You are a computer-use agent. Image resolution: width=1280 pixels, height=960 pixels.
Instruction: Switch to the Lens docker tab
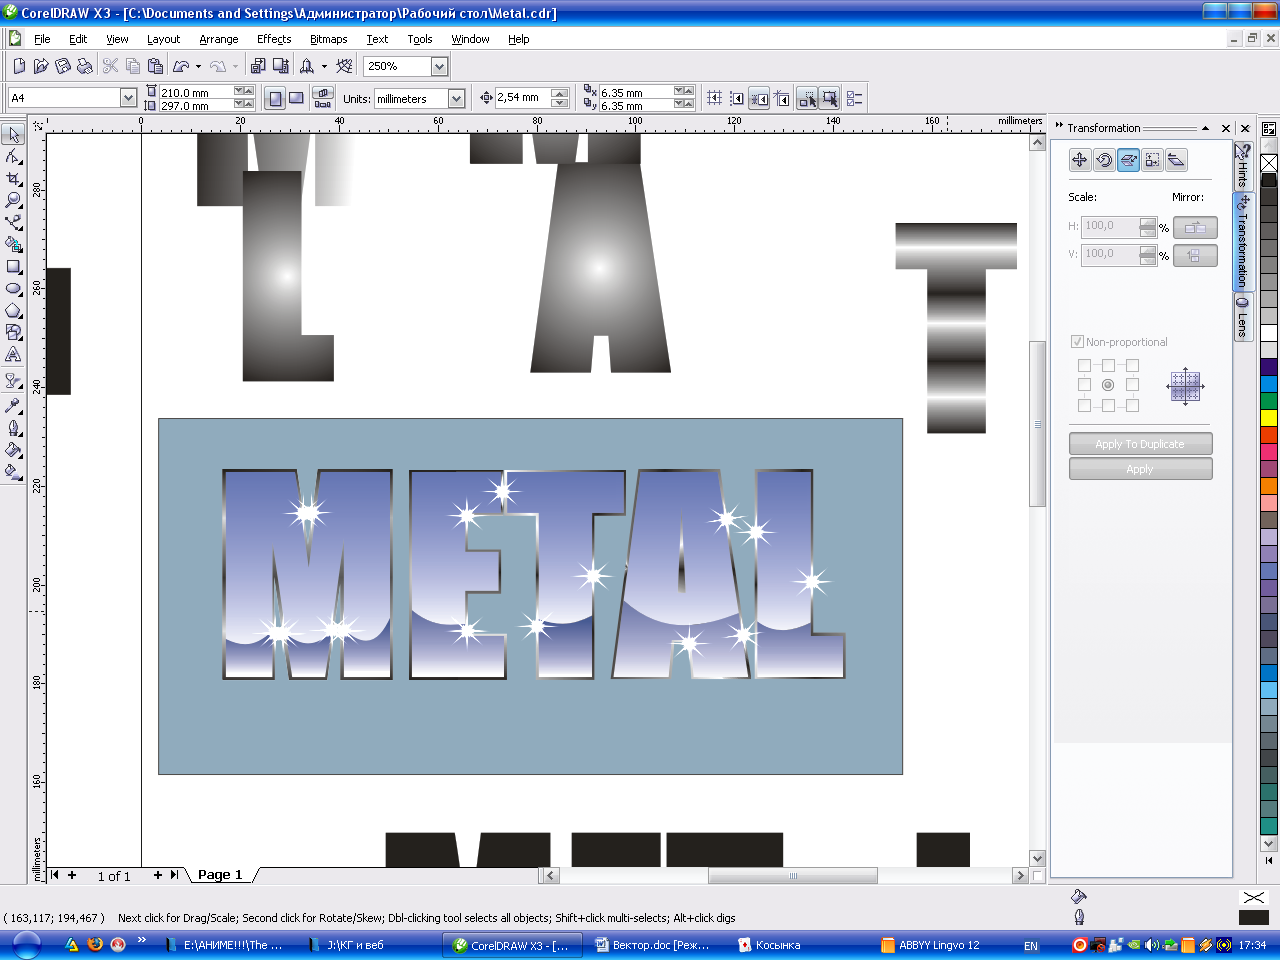coord(1242,316)
